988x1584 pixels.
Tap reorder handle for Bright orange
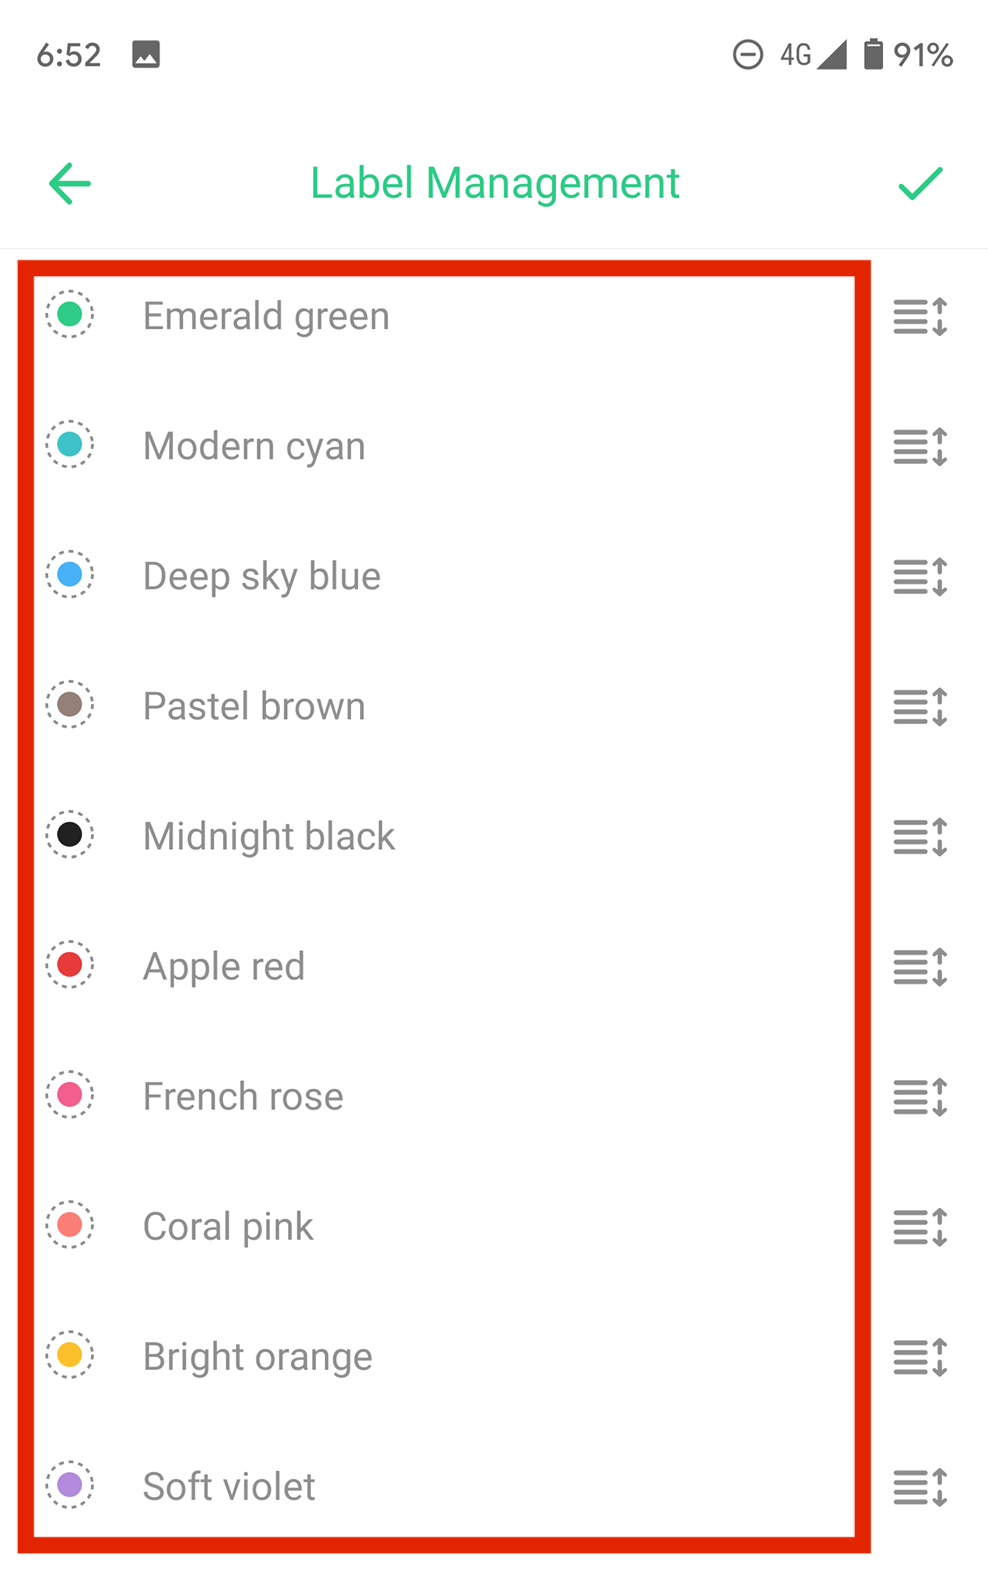click(920, 1357)
